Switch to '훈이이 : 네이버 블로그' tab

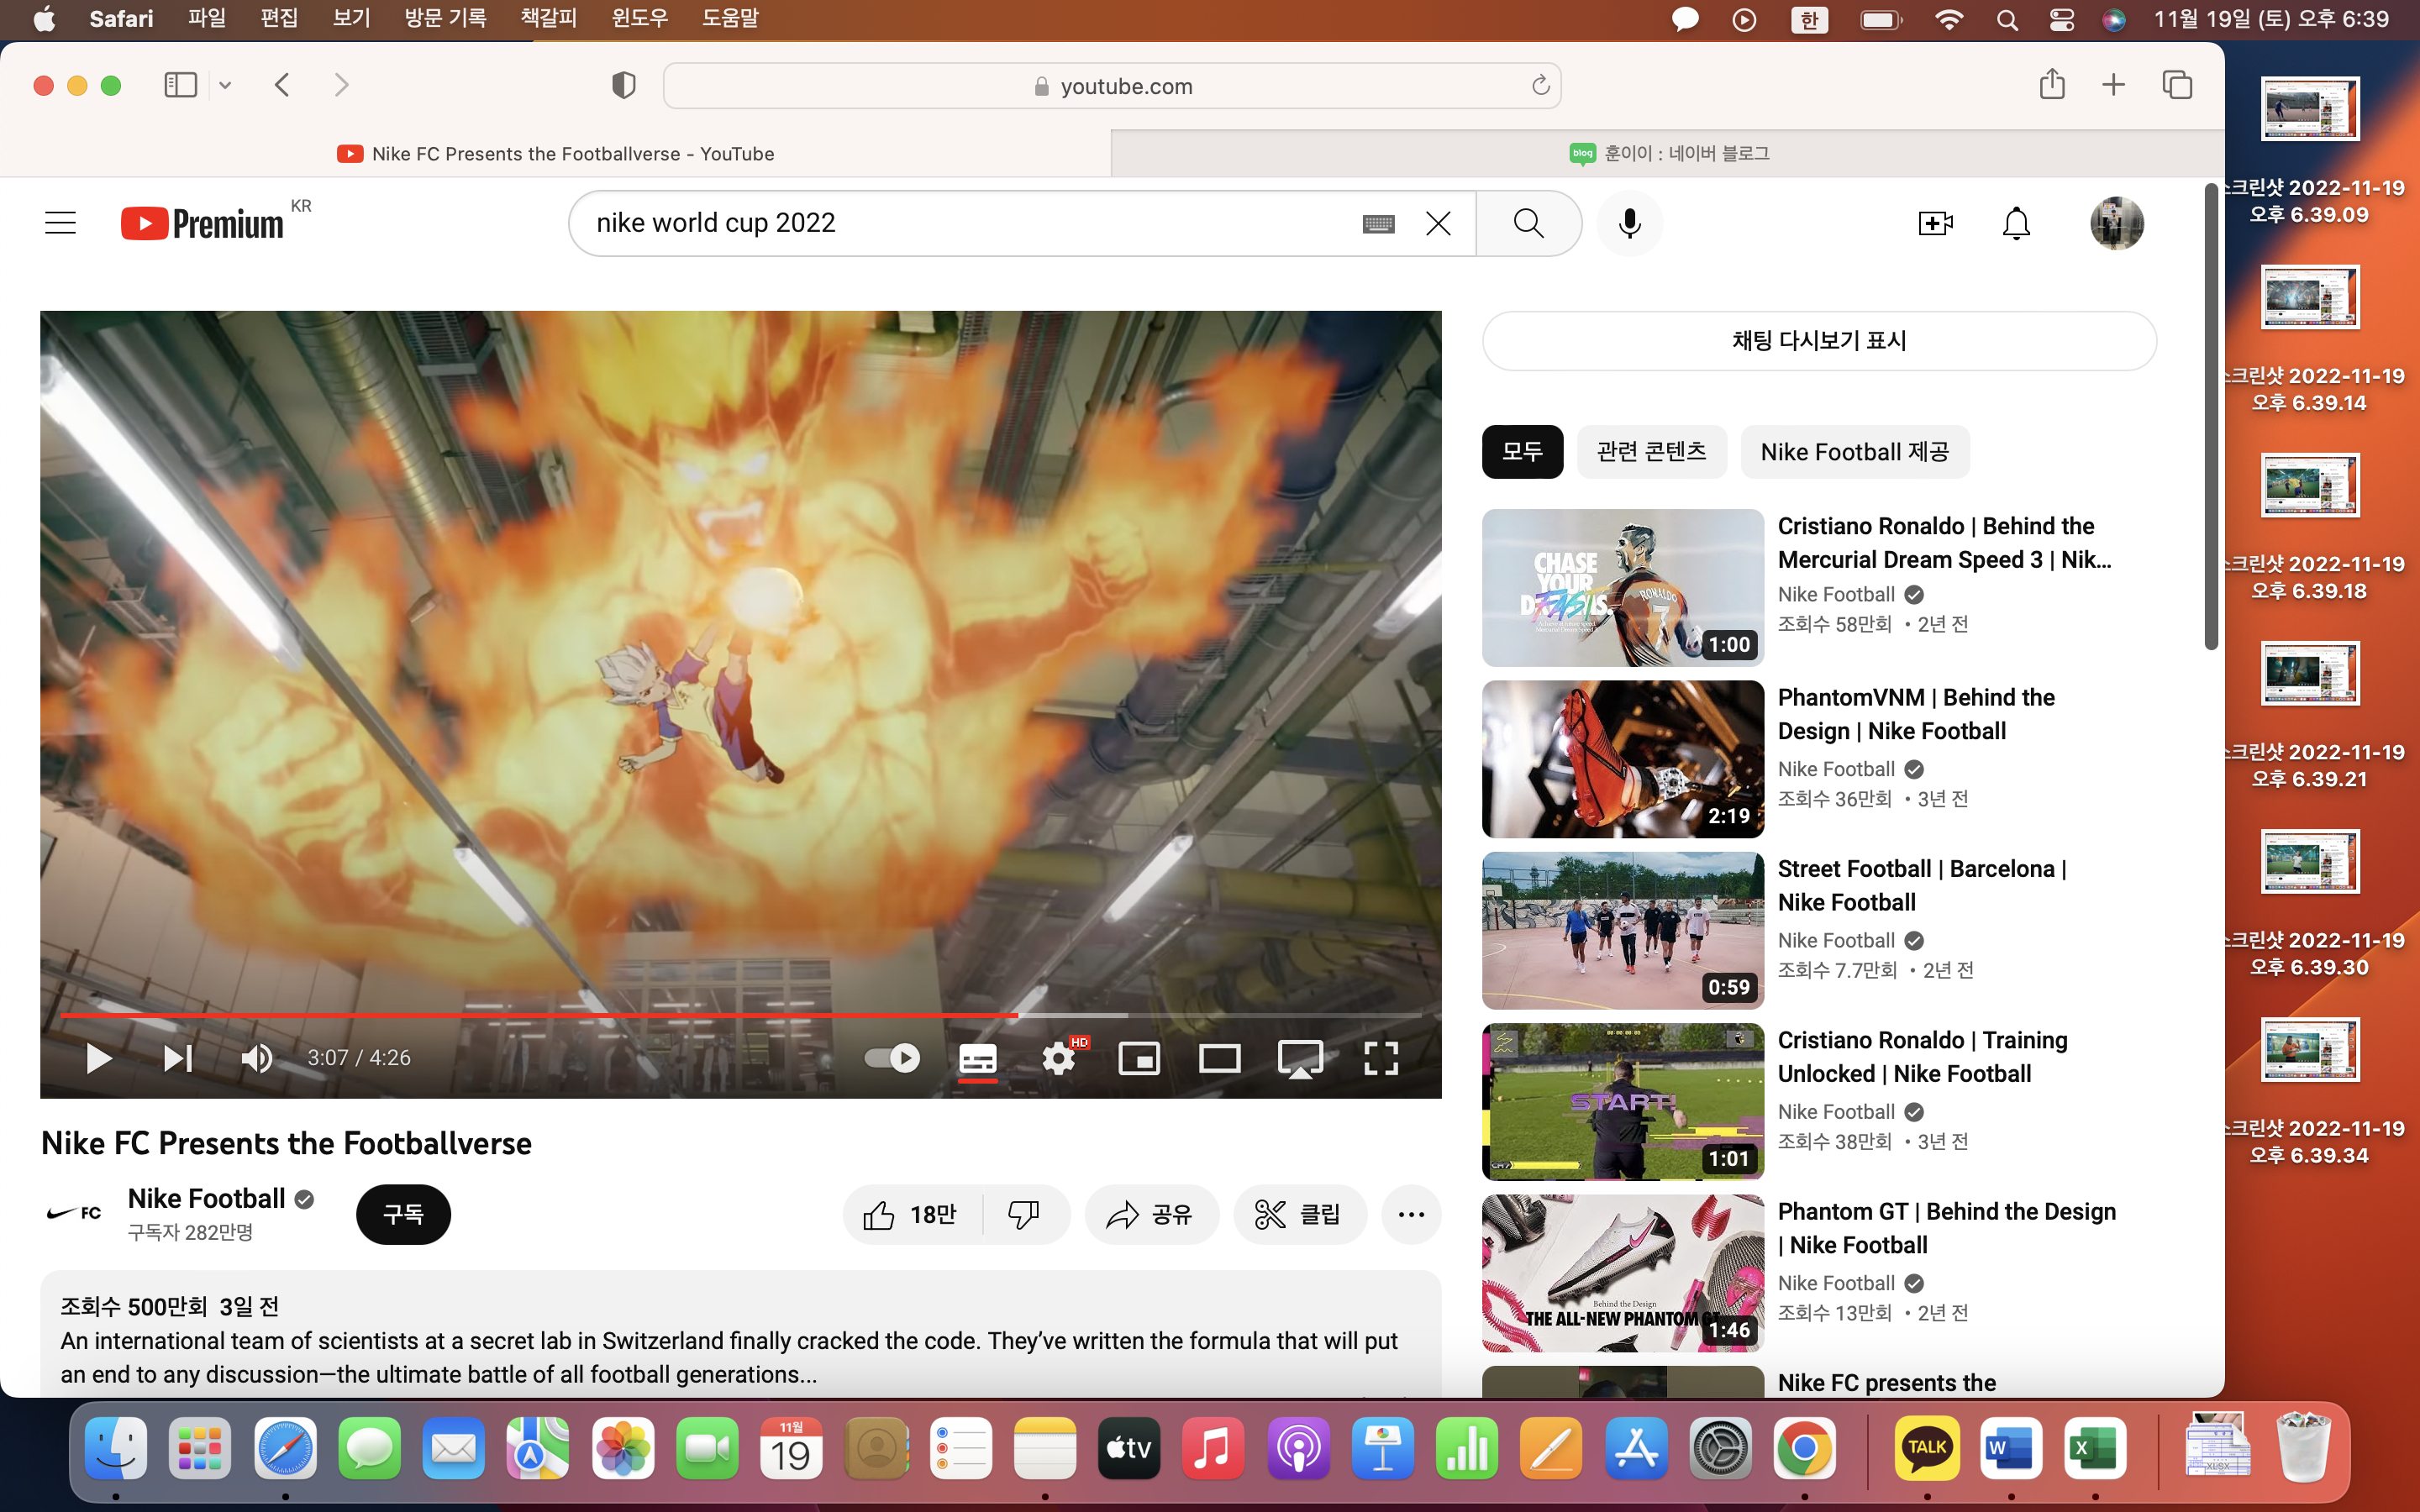click(1668, 153)
